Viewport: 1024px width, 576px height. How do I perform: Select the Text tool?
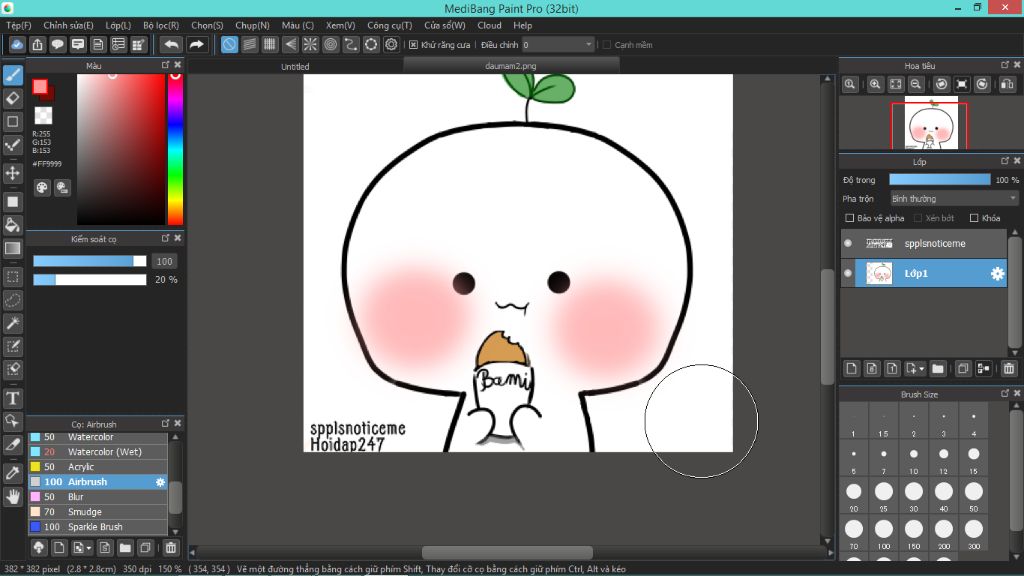click(13, 398)
